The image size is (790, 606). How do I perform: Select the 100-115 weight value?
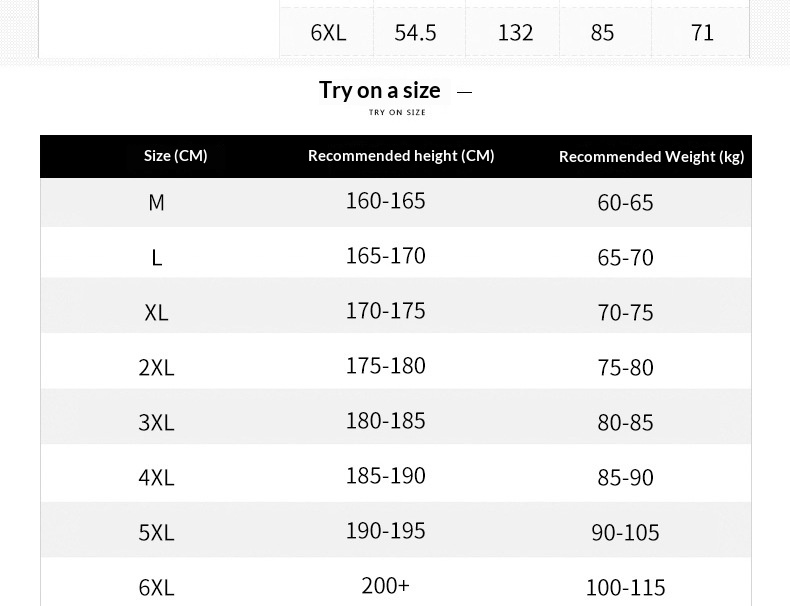click(x=625, y=587)
